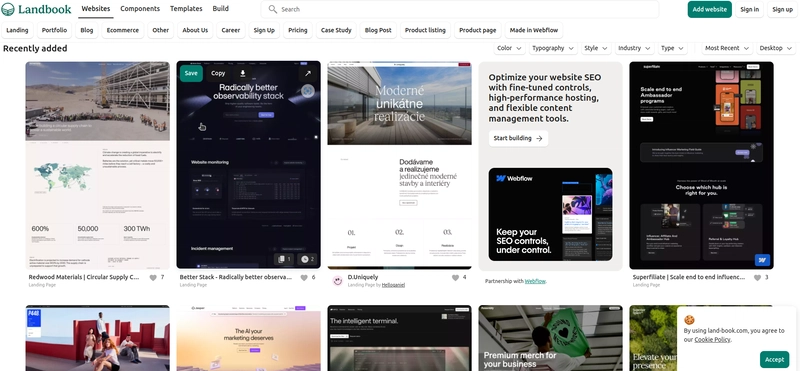
Task: Focus the Search input field
Action: coord(459,9)
